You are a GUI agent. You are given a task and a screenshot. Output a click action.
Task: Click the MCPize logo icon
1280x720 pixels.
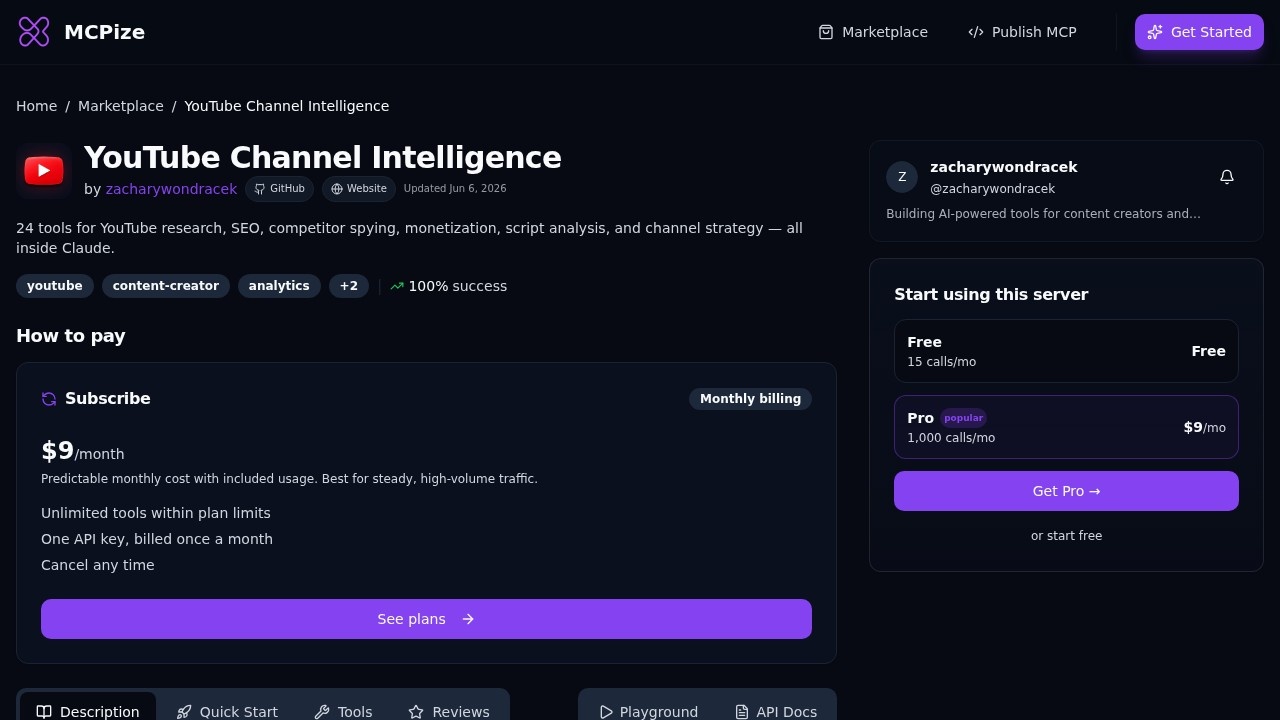[x=34, y=32]
